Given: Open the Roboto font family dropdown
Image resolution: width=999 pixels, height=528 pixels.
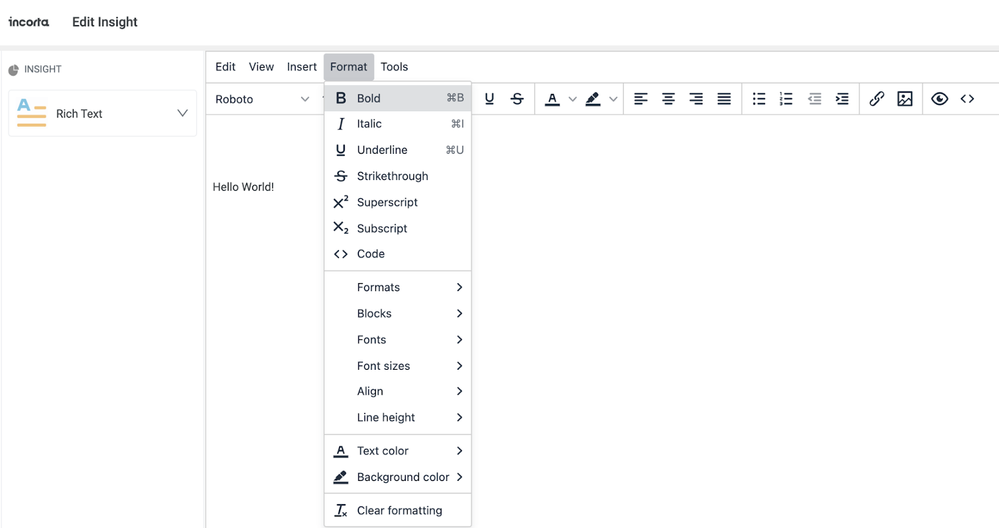Looking at the screenshot, I should 262,99.
